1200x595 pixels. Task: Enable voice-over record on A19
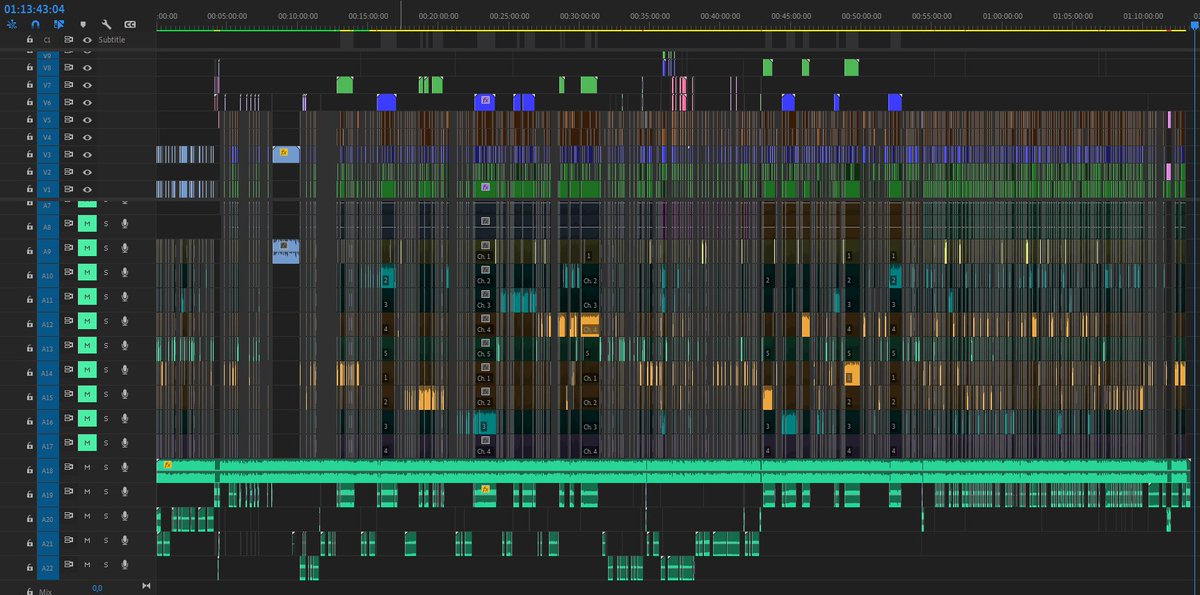pyautogui.click(x=125, y=493)
